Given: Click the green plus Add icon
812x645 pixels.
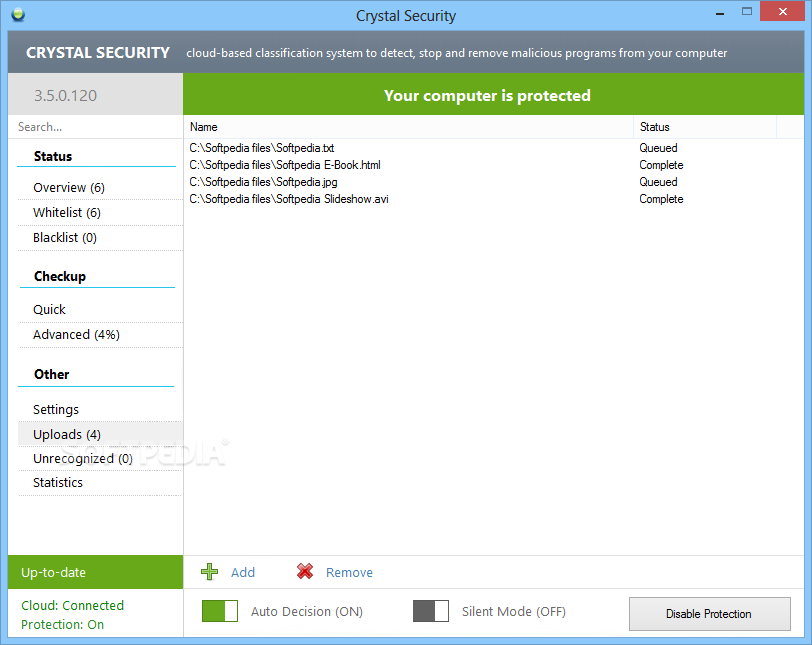Looking at the screenshot, I should 210,572.
